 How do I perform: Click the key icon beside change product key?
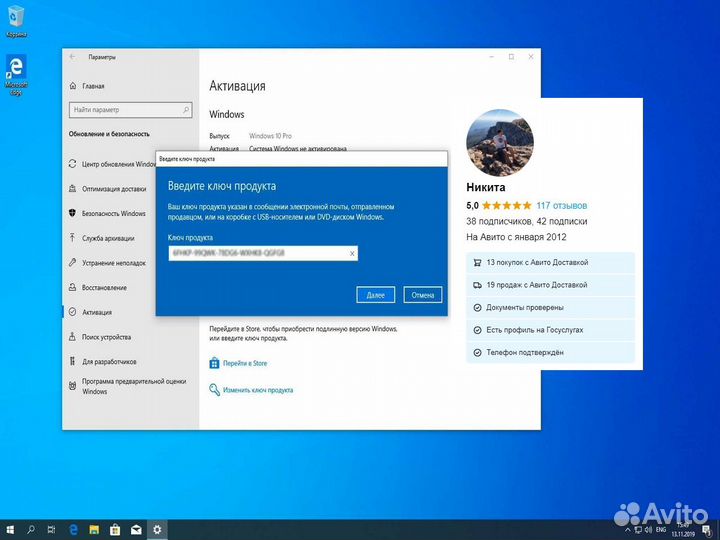pyautogui.click(x=214, y=390)
